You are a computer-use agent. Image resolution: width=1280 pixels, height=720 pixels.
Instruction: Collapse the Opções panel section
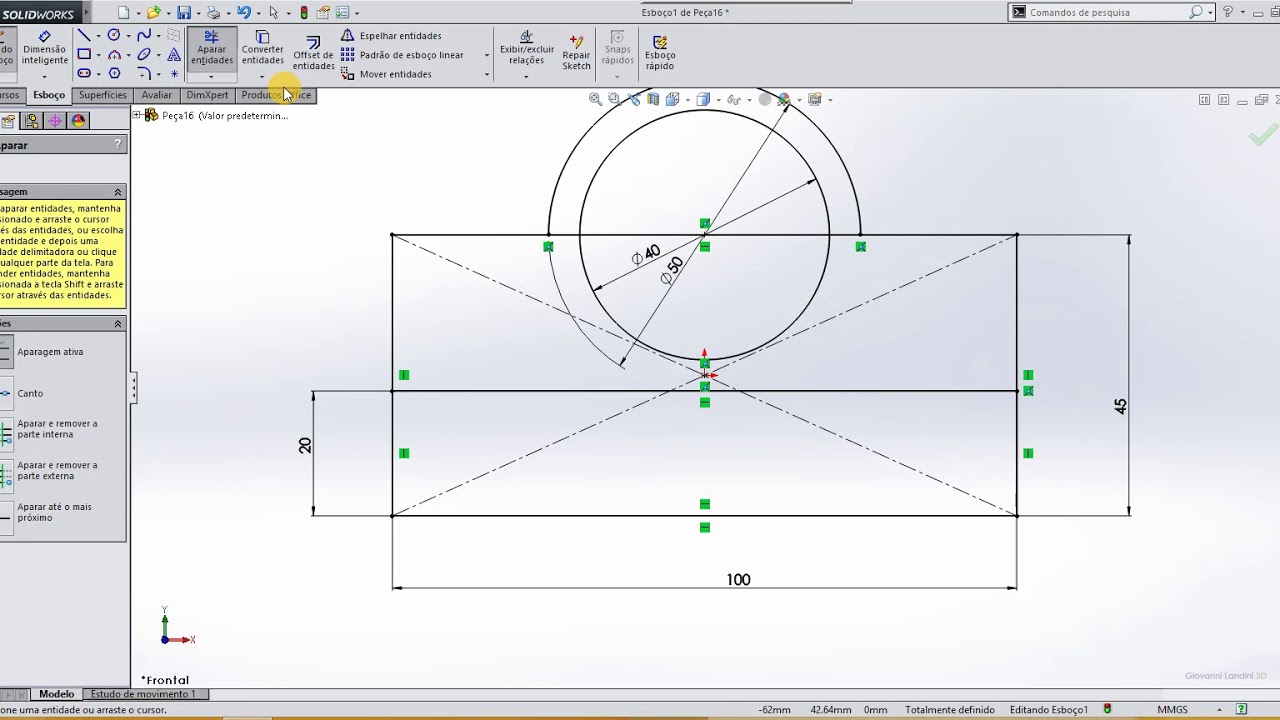[x=118, y=324]
